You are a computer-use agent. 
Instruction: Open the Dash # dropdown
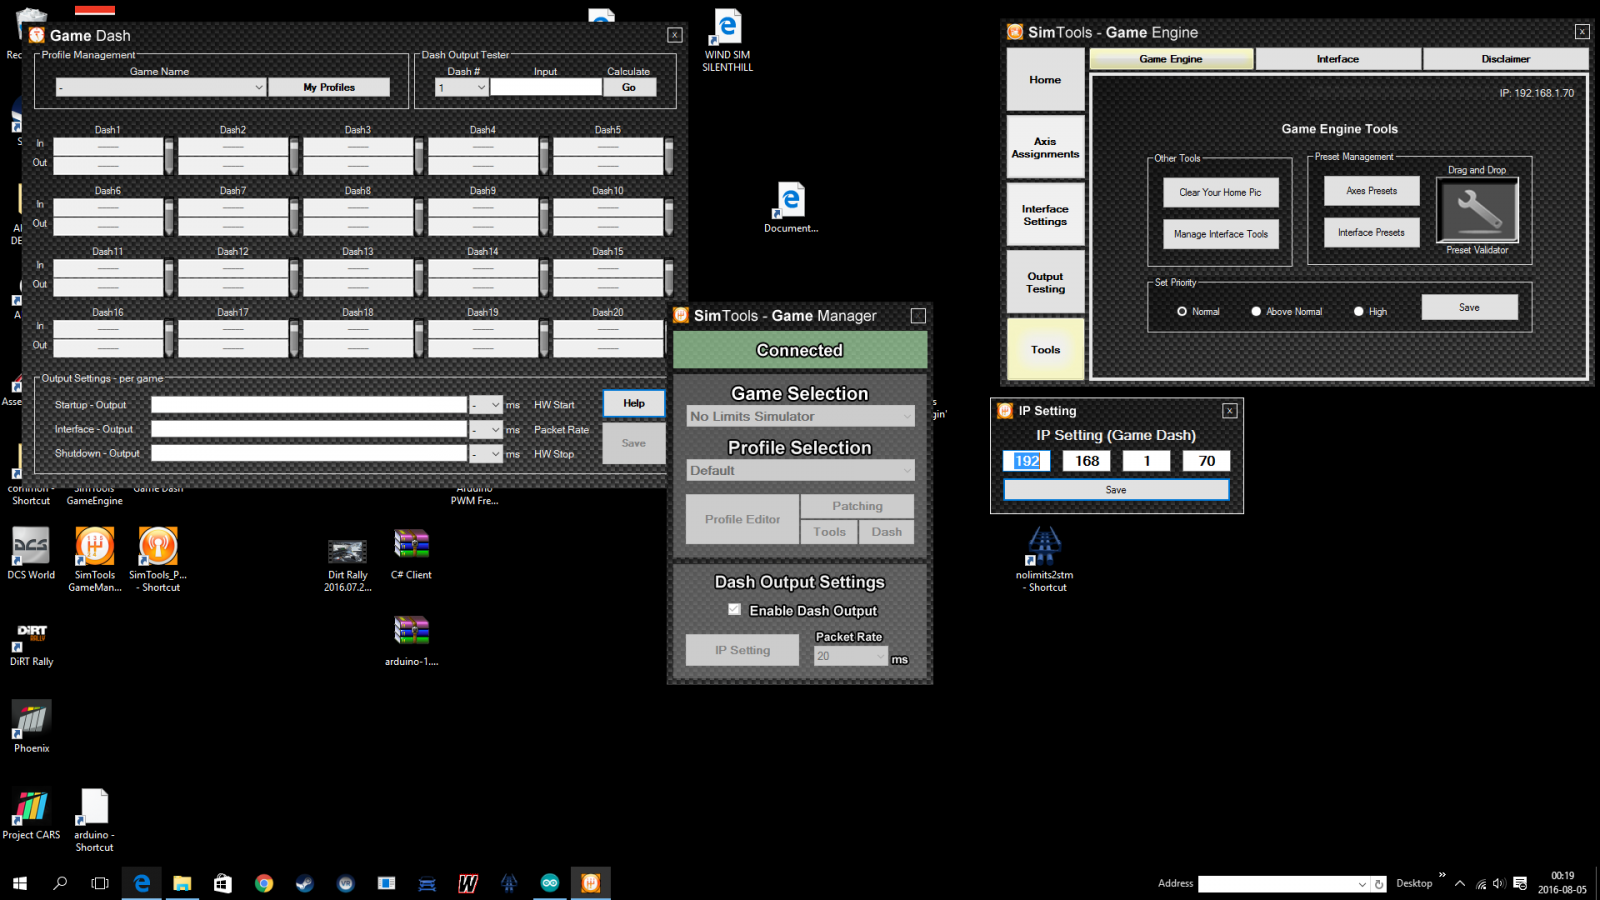[481, 87]
